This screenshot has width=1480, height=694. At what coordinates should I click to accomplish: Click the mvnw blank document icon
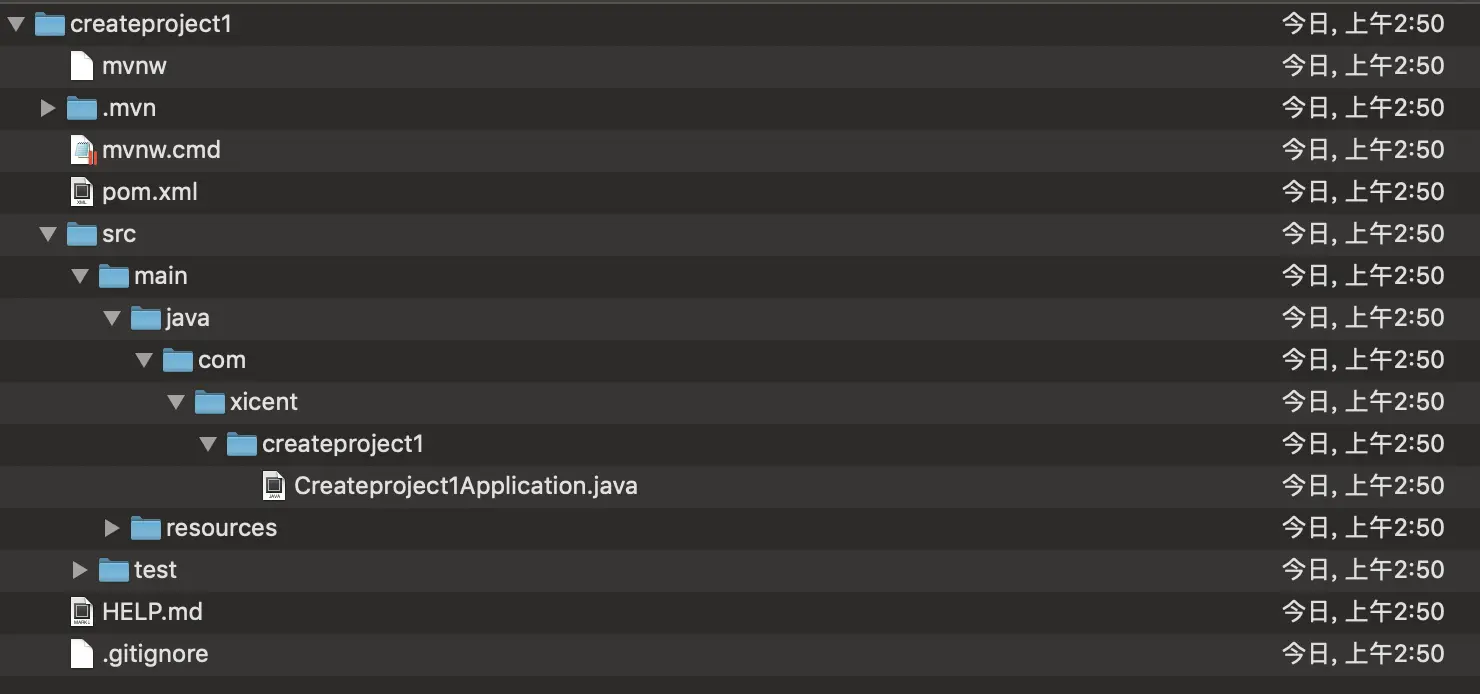coord(82,66)
